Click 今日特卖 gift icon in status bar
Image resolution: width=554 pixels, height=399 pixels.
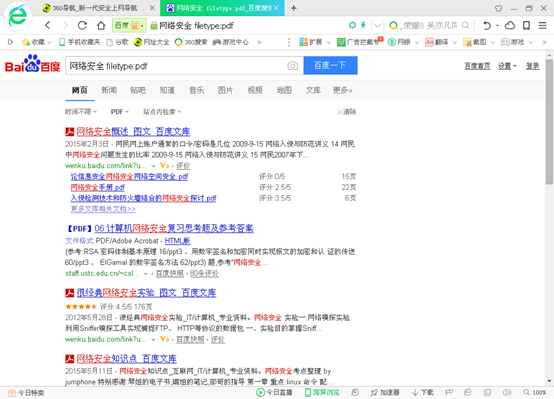point(26,393)
